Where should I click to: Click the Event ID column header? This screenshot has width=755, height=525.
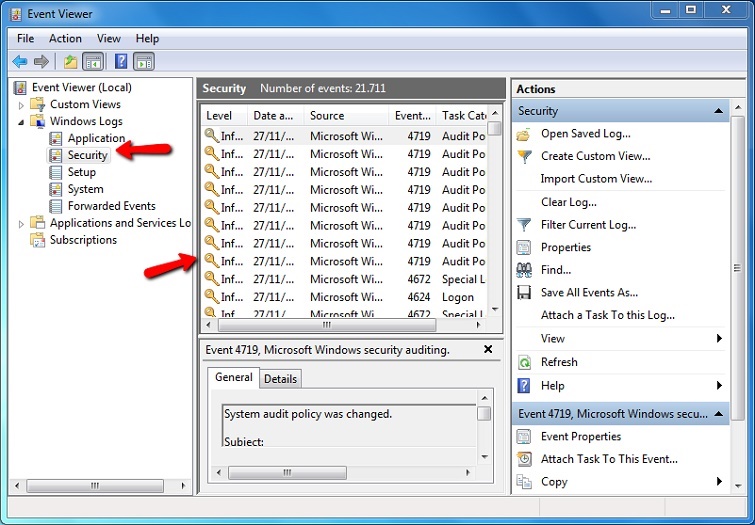click(412, 116)
